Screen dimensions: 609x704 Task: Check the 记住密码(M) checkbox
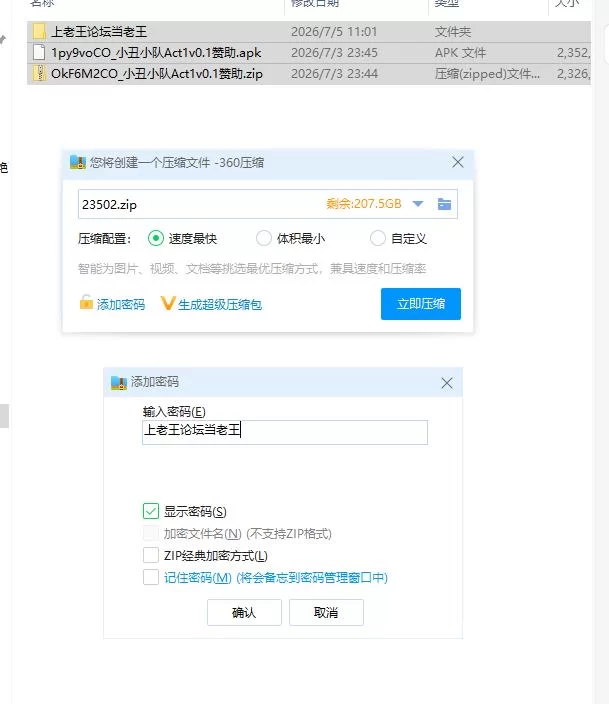click(151, 577)
